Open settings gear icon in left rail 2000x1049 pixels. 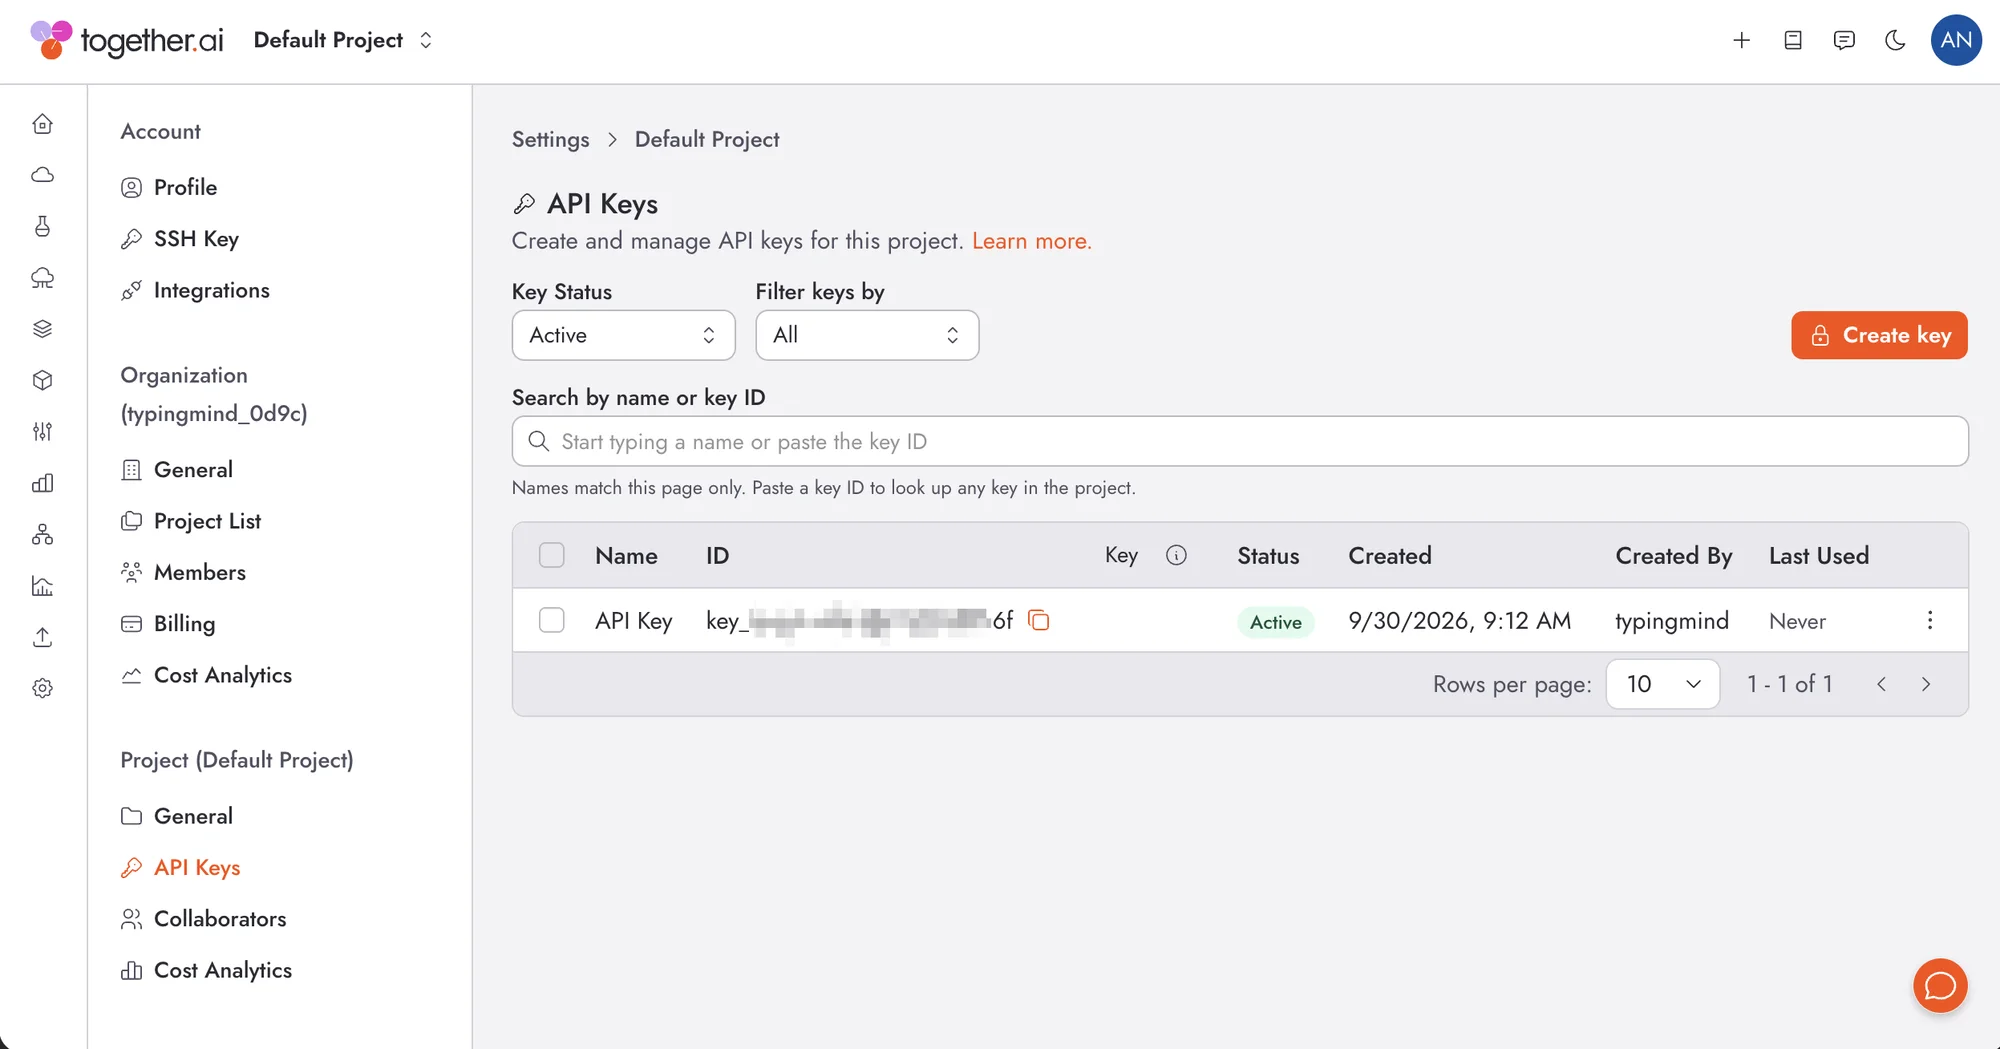(x=42, y=688)
